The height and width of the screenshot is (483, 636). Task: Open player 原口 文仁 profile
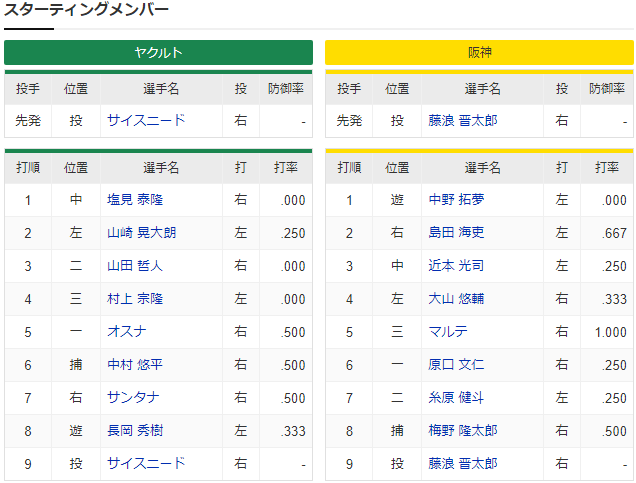coord(456,365)
